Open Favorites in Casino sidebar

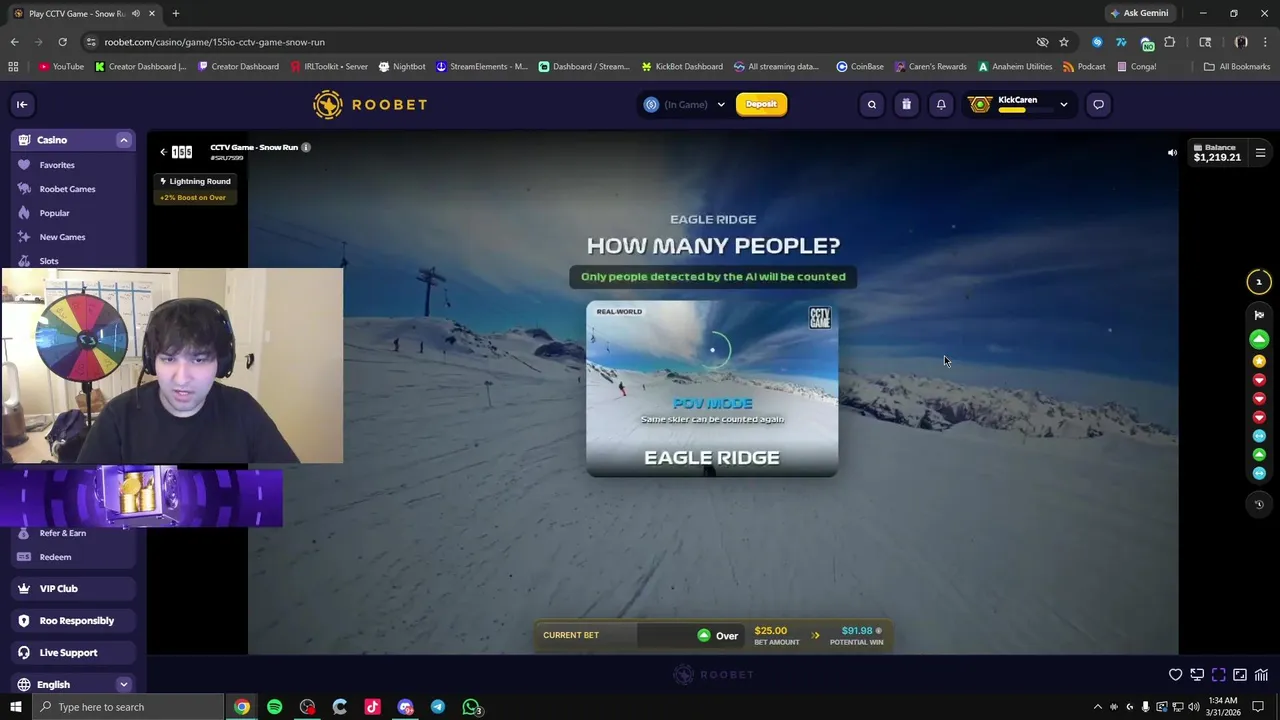pyautogui.click(x=73, y=165)
